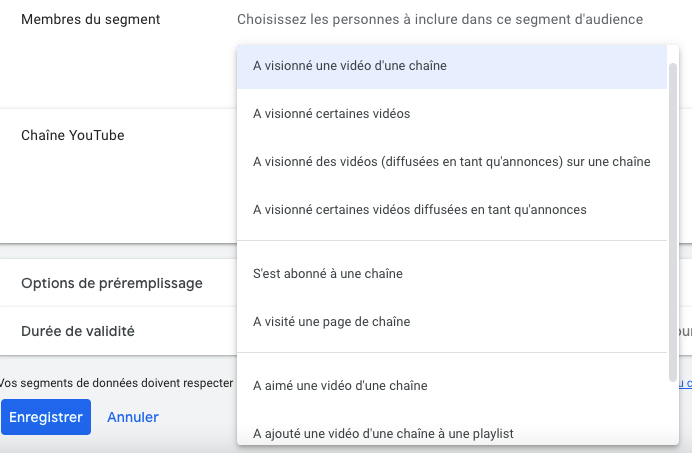The width and height of the screenshot is (692, 453).
Task: Select "A visionné certaines vidéos diffusées en tant qu'annonces"
Action: click(x=420, y=210)
